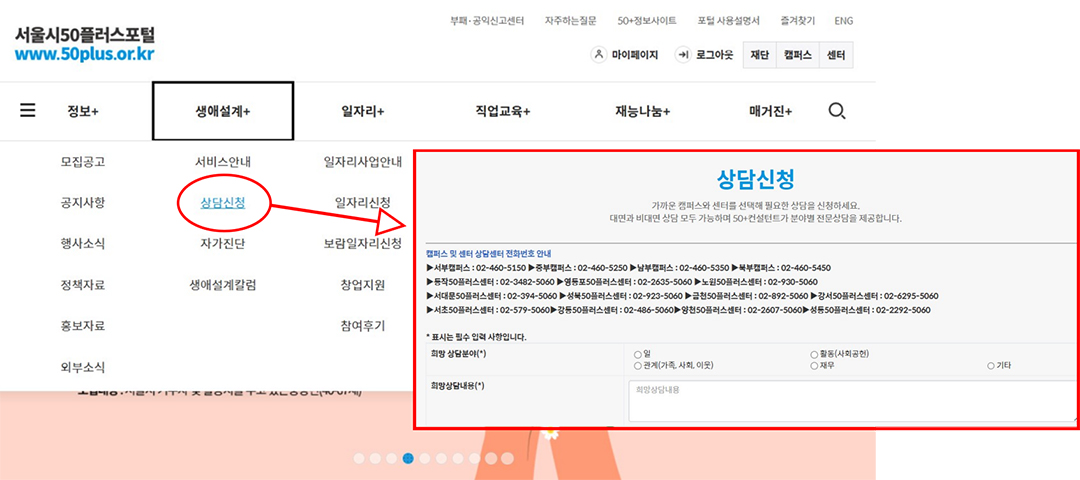The width and height of the screenshot is (1080, 480).
Task: Expand the 일자리+ menu
Action: tap(362, 111)
